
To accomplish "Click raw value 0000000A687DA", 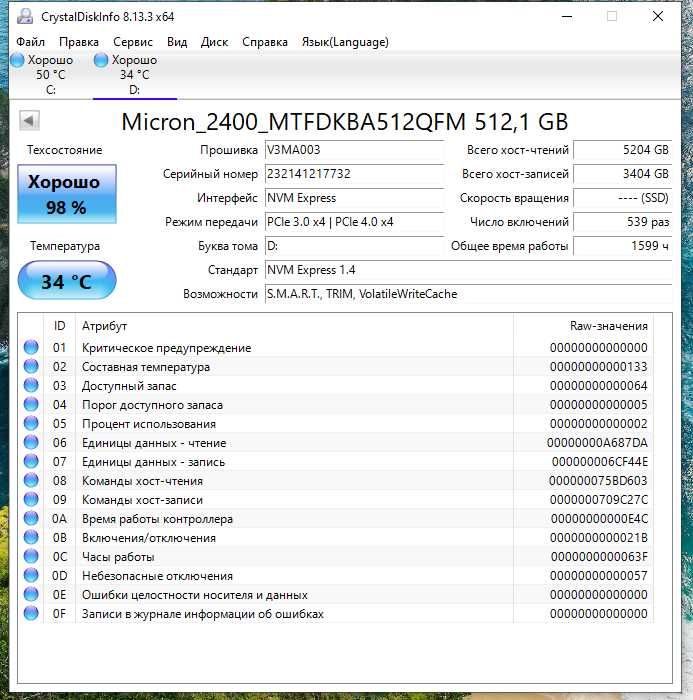I will coord(597,442).
